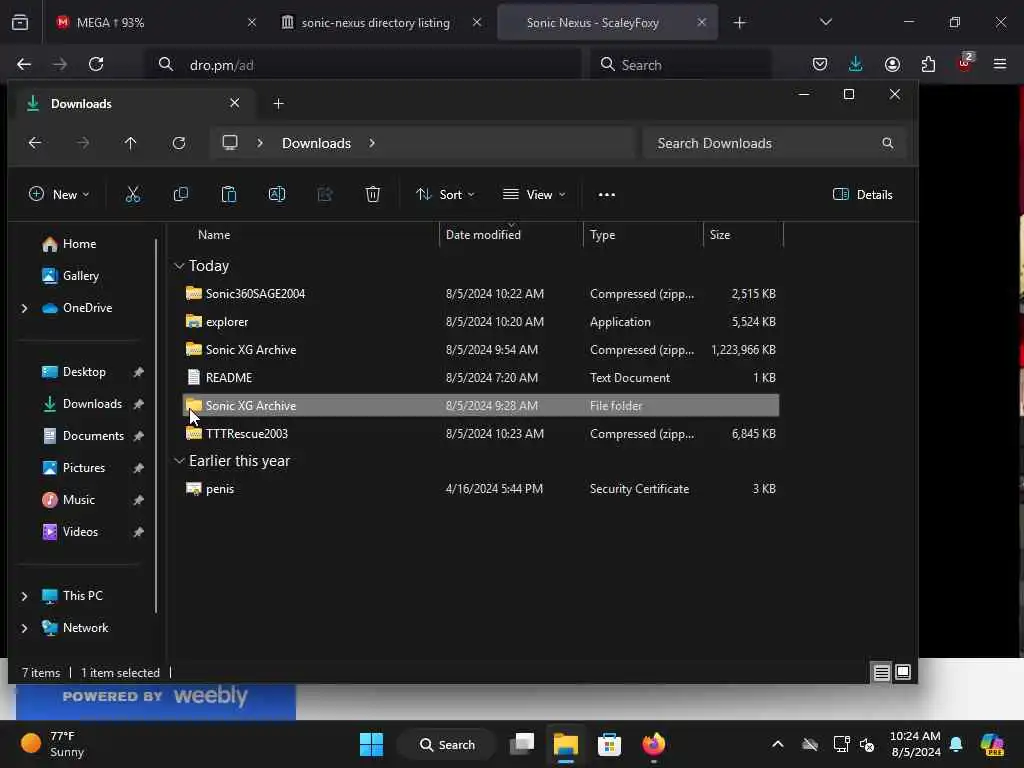Screen dimensions: 1024x768
Task: Toggle the Details pane button
Action: click(862, 195)
